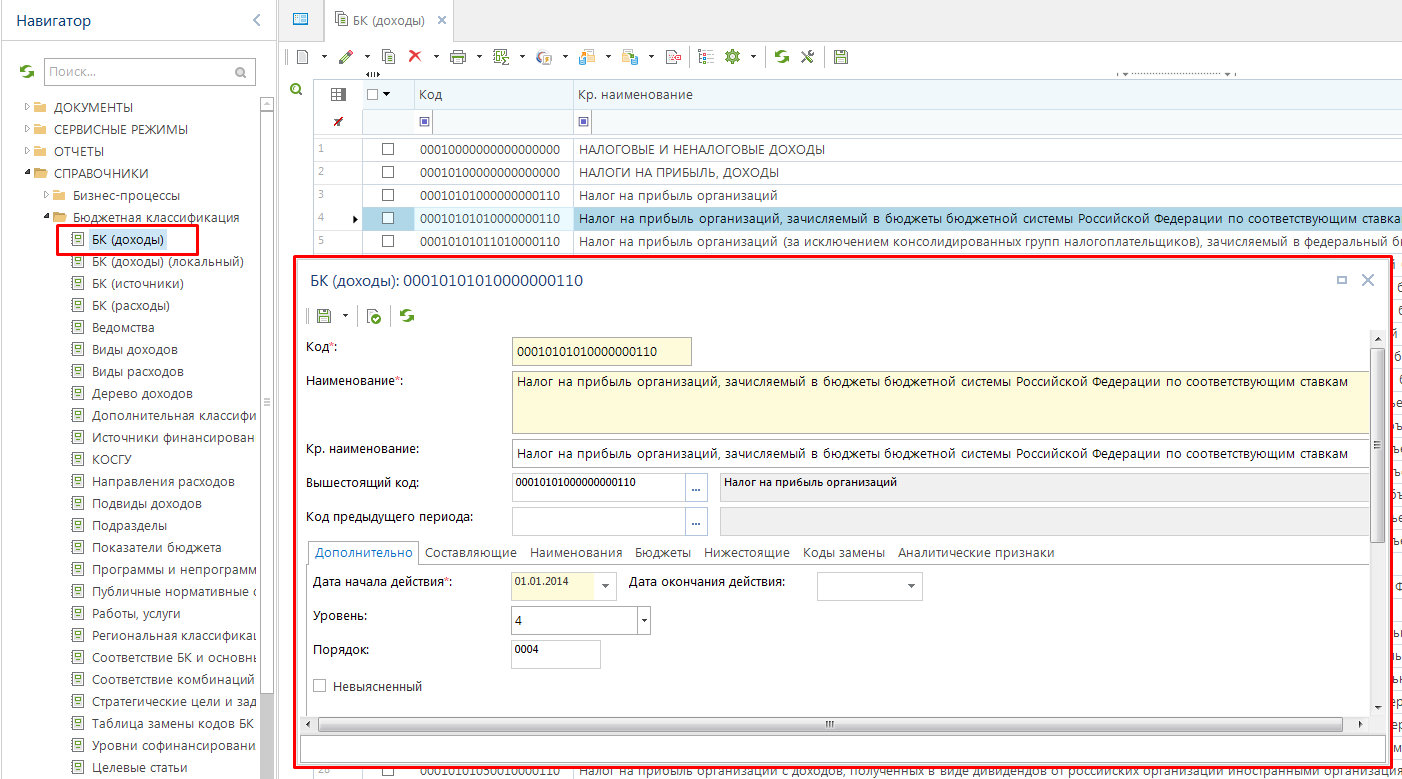Click the sum calculation icon in the toolbar
Screen dimensions: 1402x779
click(502, 57)
